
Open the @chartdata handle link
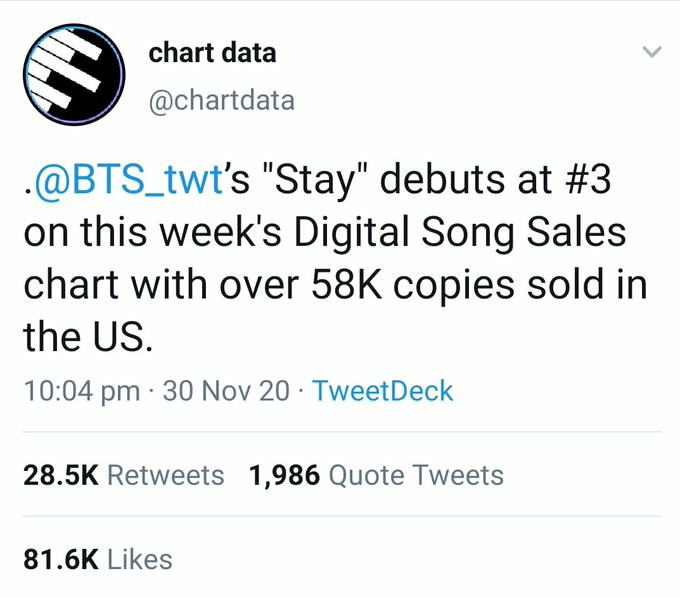click(221, 100)
